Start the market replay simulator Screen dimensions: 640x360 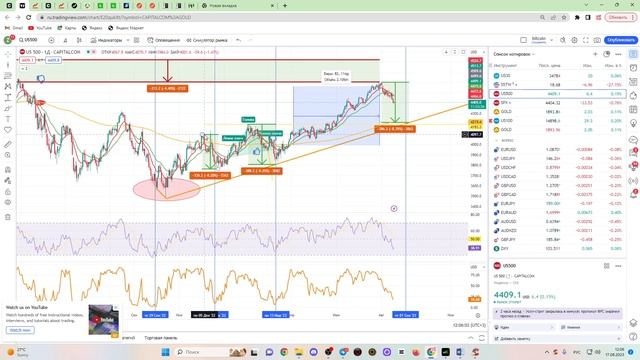pos(207,40)
